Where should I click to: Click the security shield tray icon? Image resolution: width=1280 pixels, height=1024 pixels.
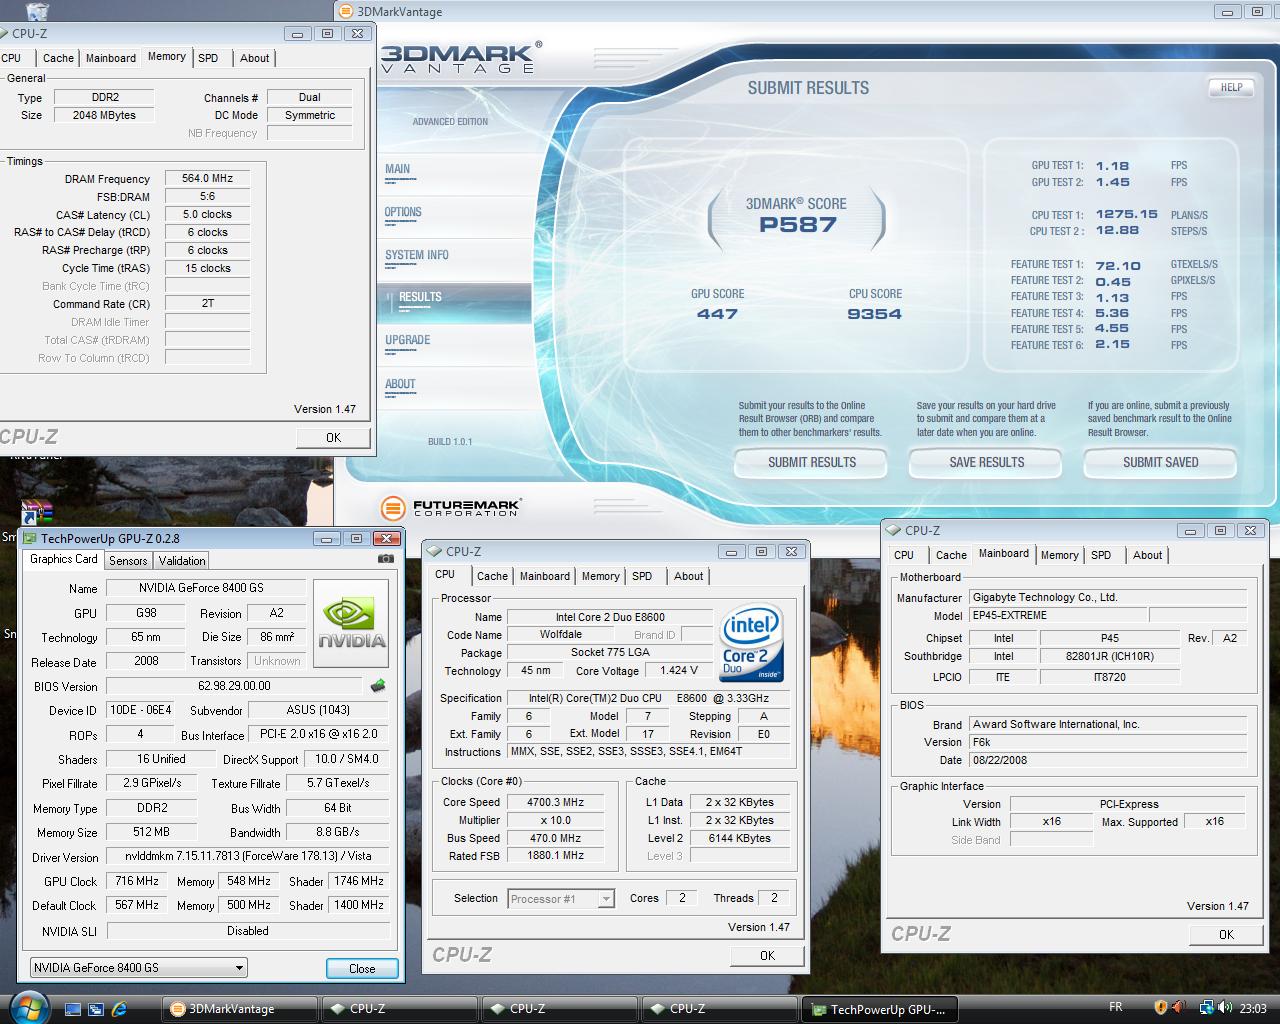1160,1008
